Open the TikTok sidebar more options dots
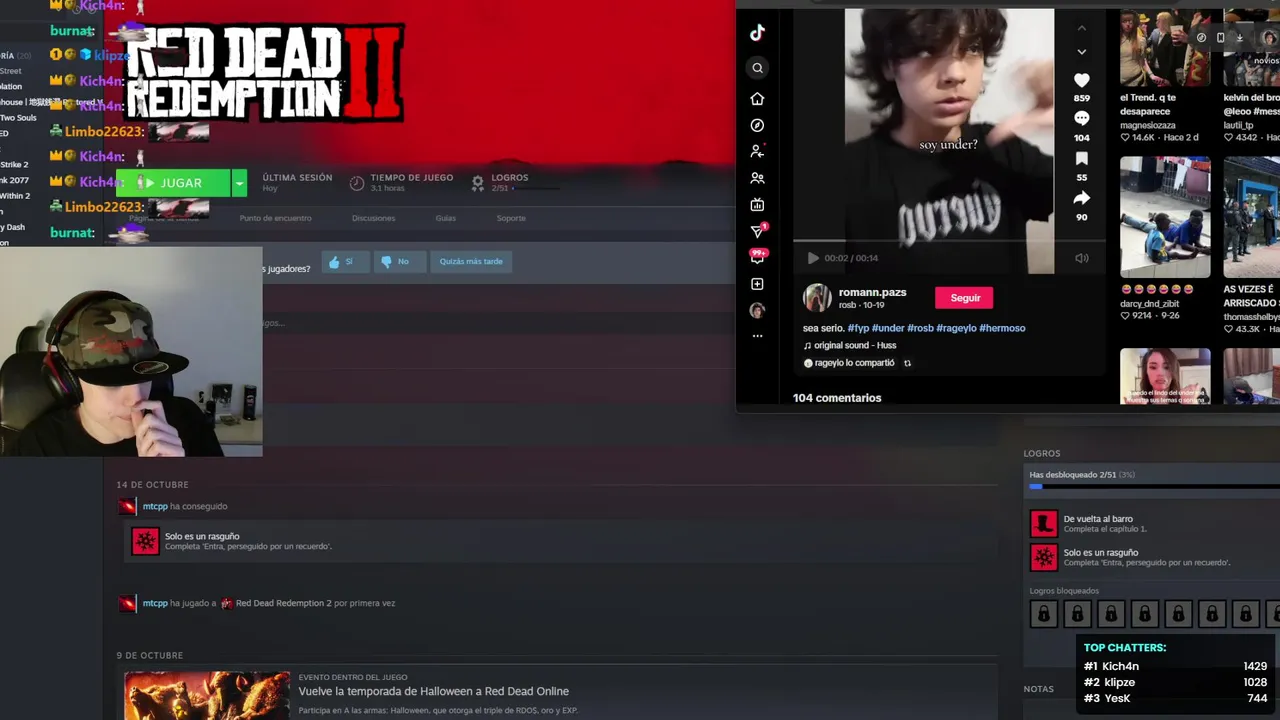This screenshot has height=720, width=1280. coord(757,336)
